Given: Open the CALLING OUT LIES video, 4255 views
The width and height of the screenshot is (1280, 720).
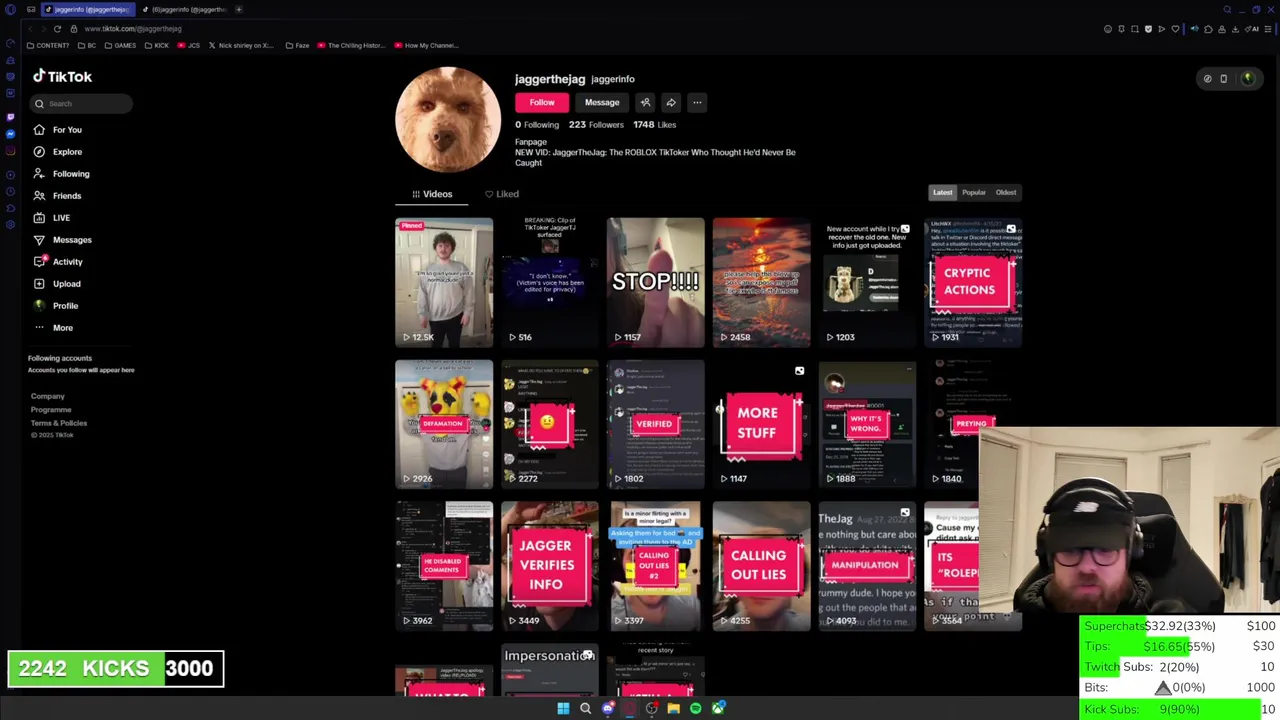Looking at the screenshot, I should [761, 566].
